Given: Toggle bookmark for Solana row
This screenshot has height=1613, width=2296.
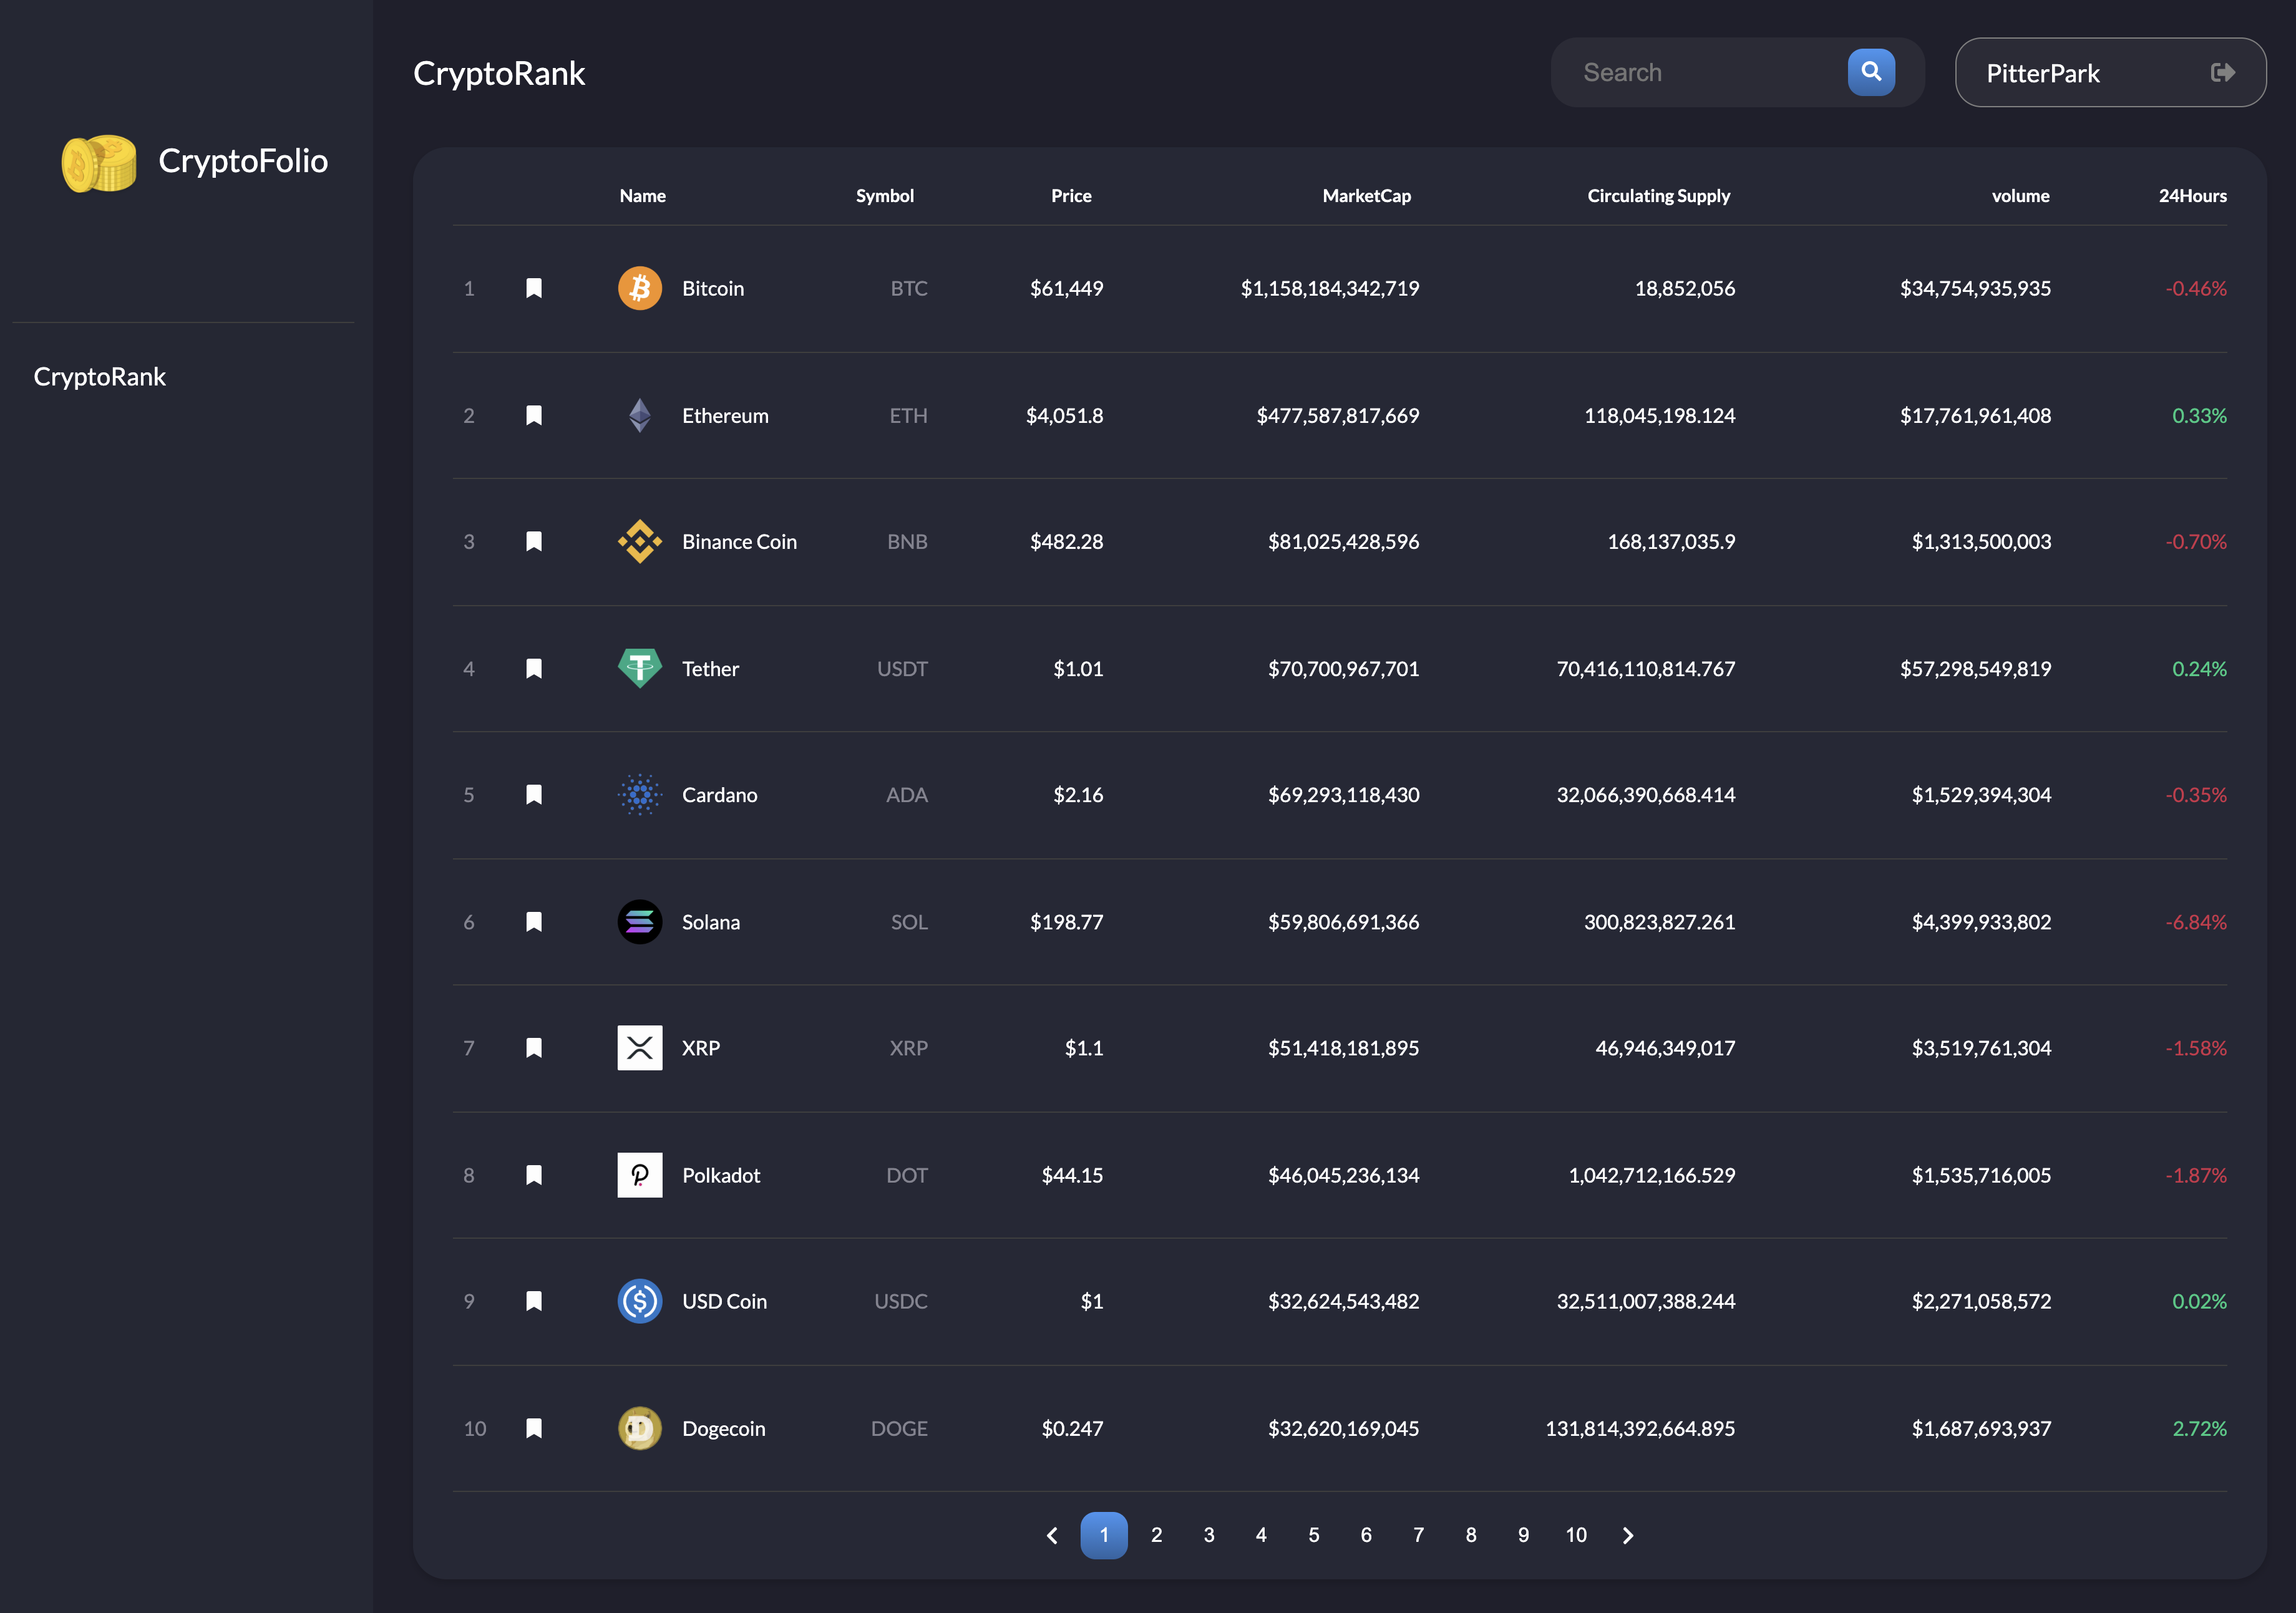Looking at the screenshot, I should coord(534,922).
